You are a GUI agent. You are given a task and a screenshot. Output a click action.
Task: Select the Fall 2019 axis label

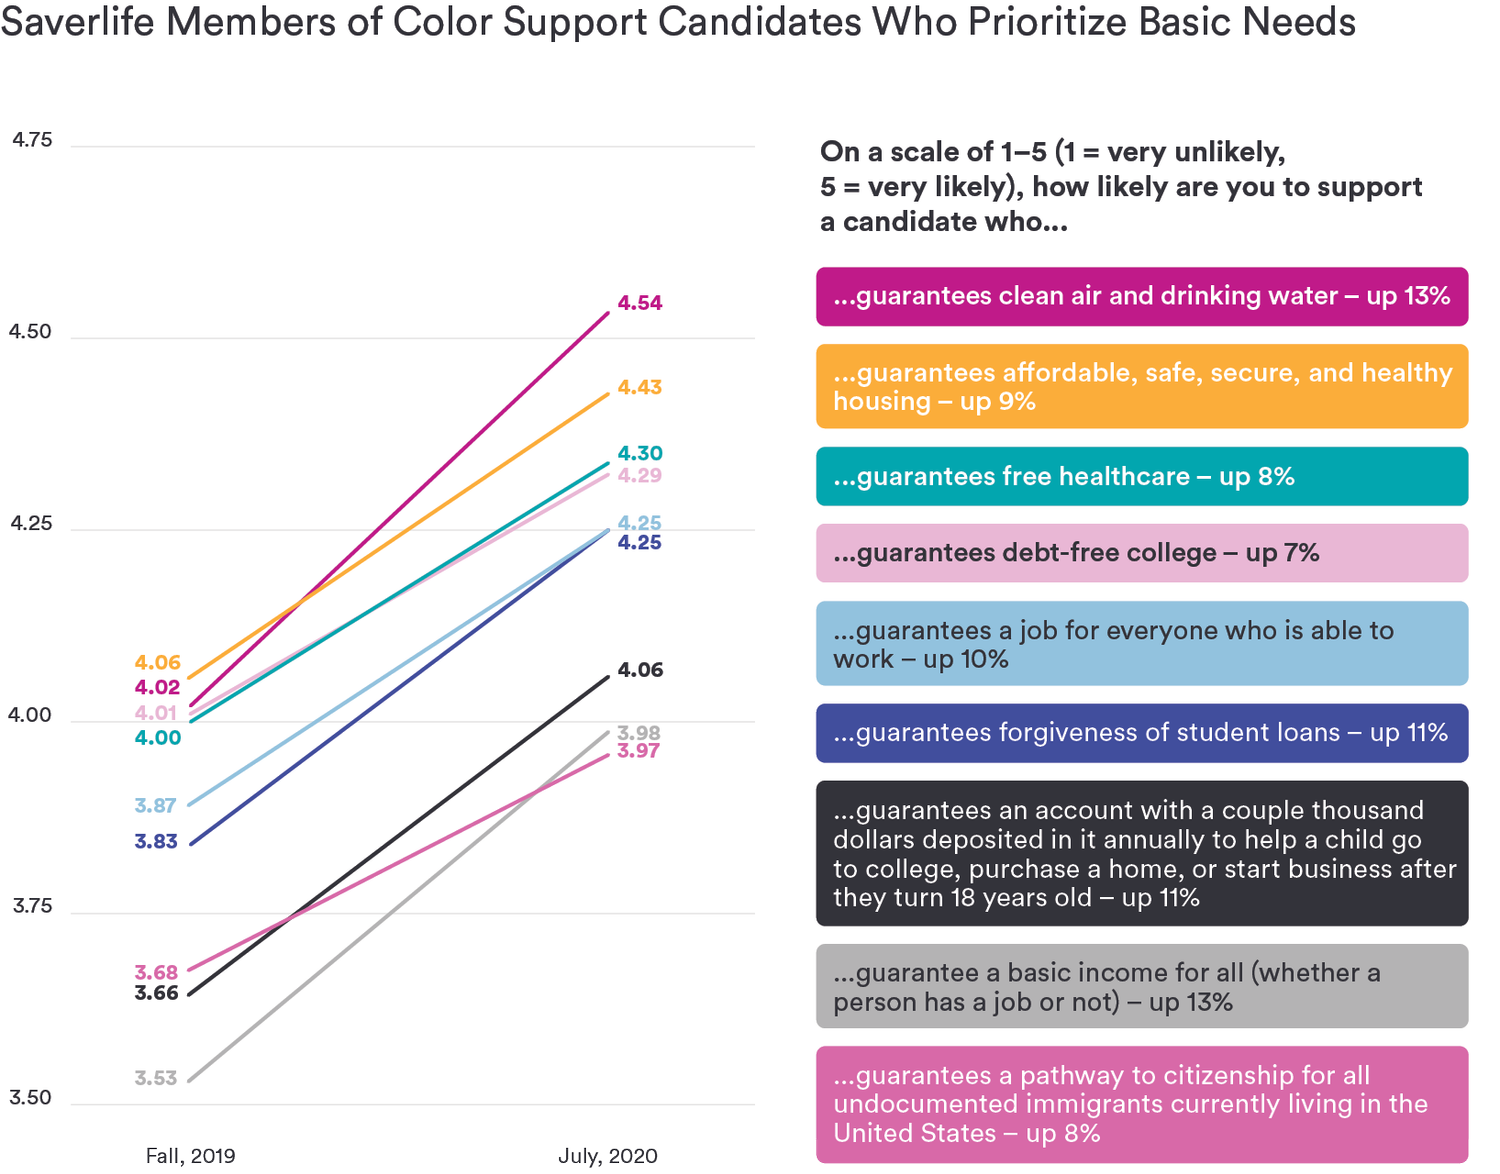coord(190,1156)
